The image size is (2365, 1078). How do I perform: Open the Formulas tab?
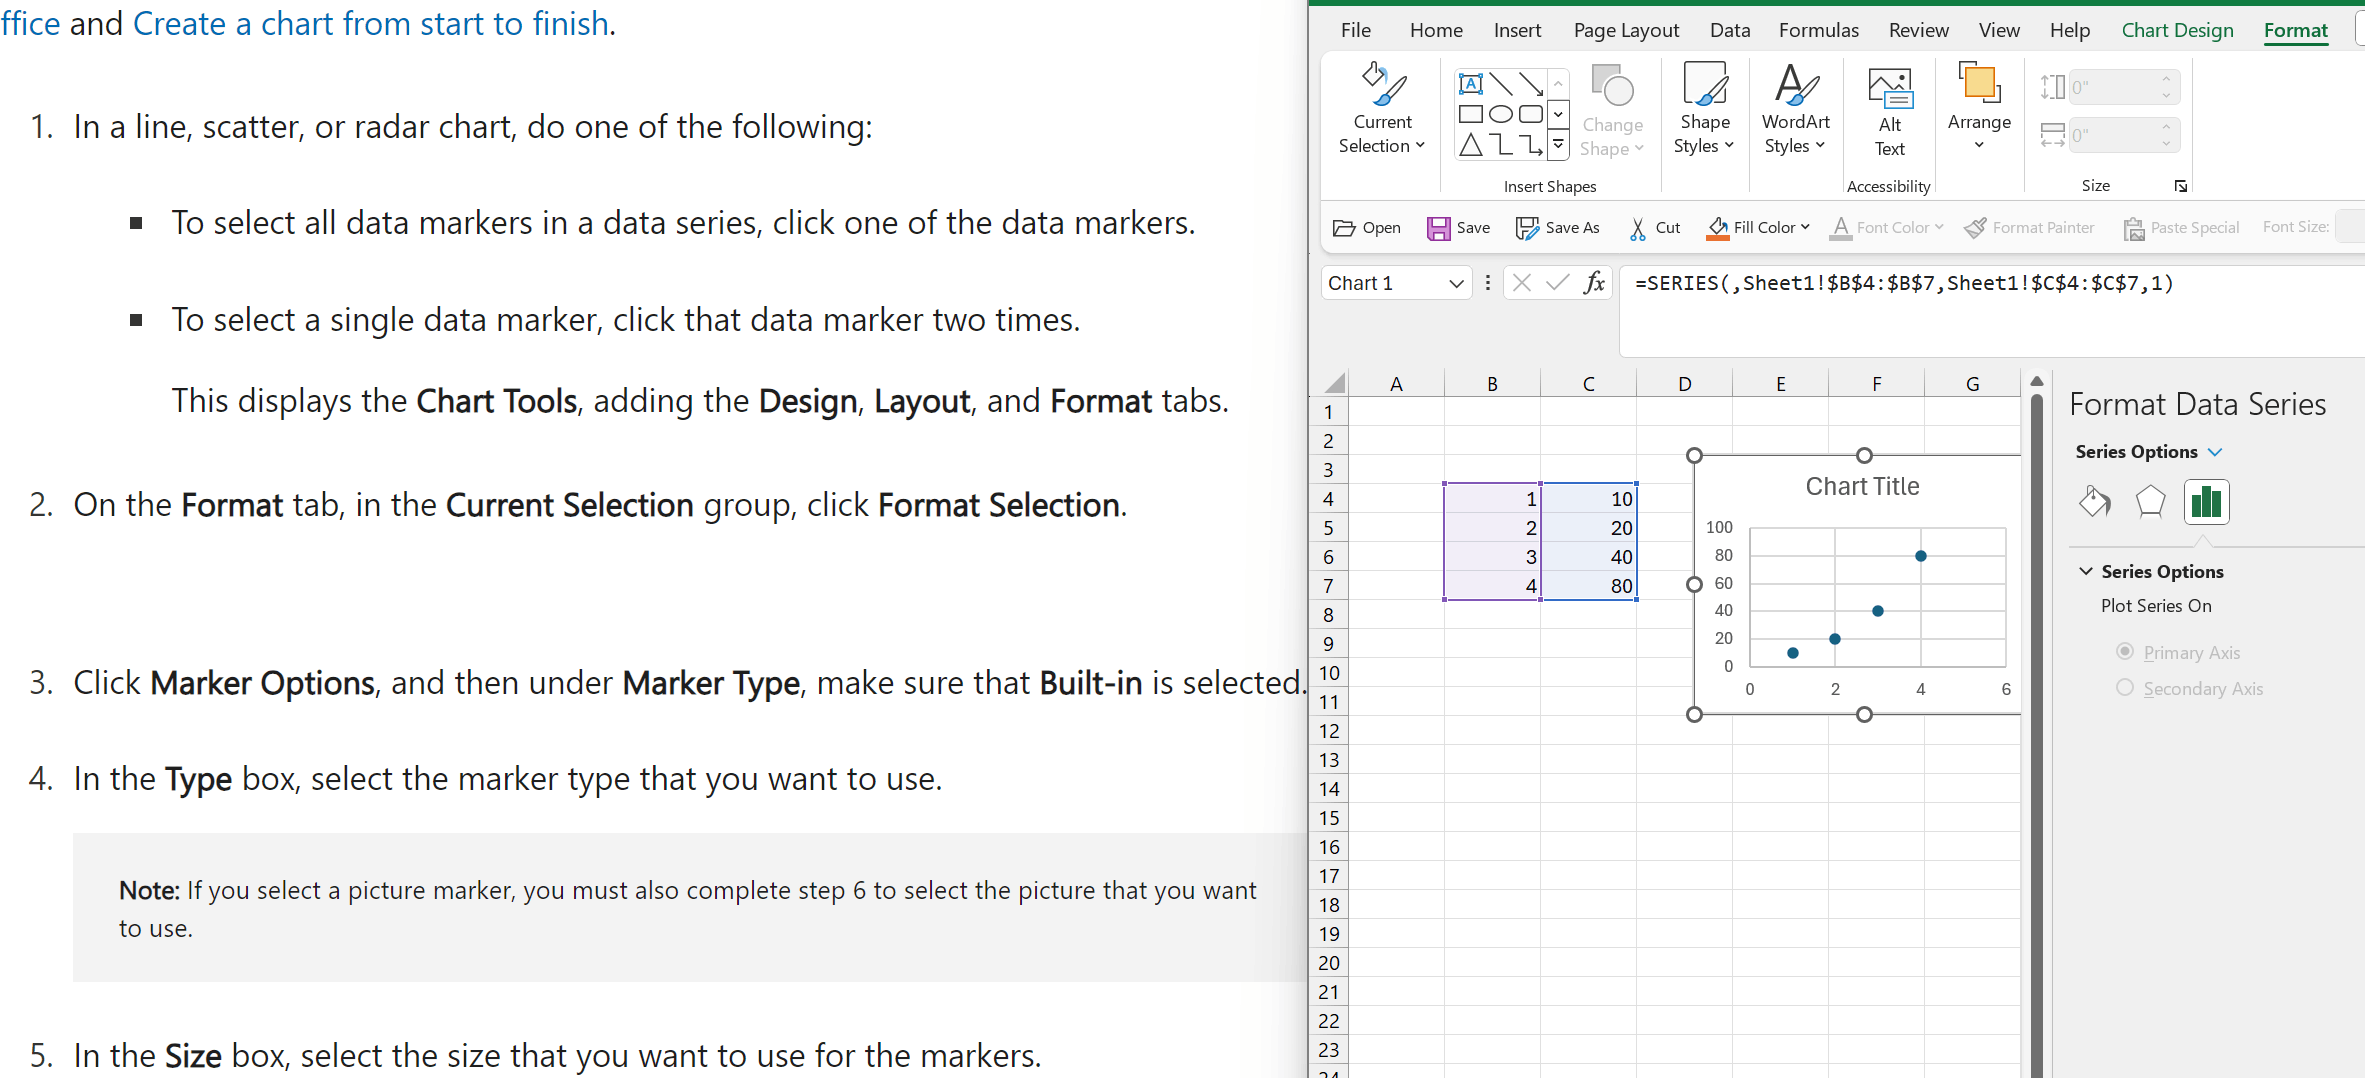[1818, 30]
